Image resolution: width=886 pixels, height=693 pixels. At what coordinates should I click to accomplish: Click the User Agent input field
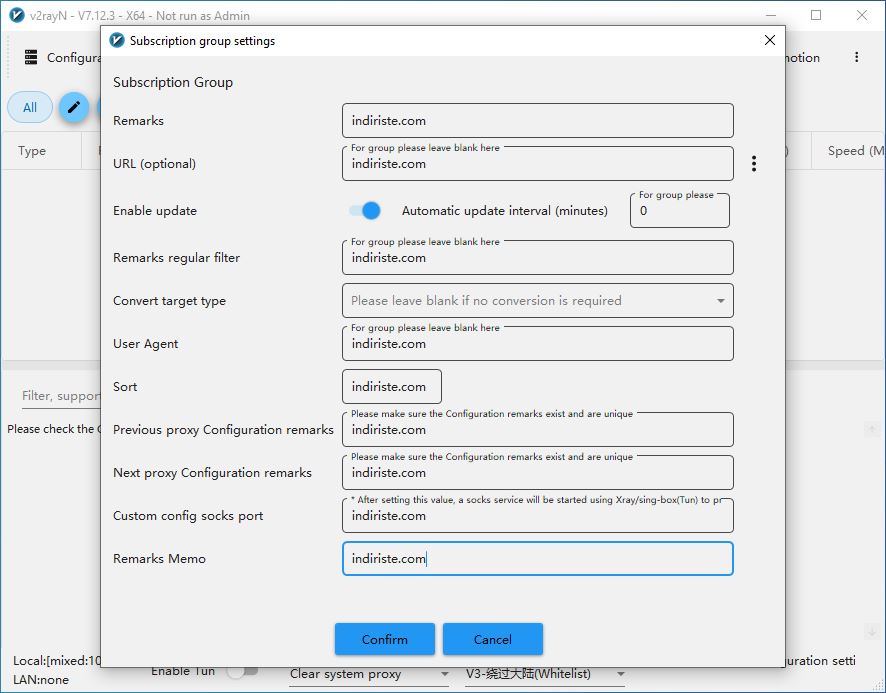(537, 344)
